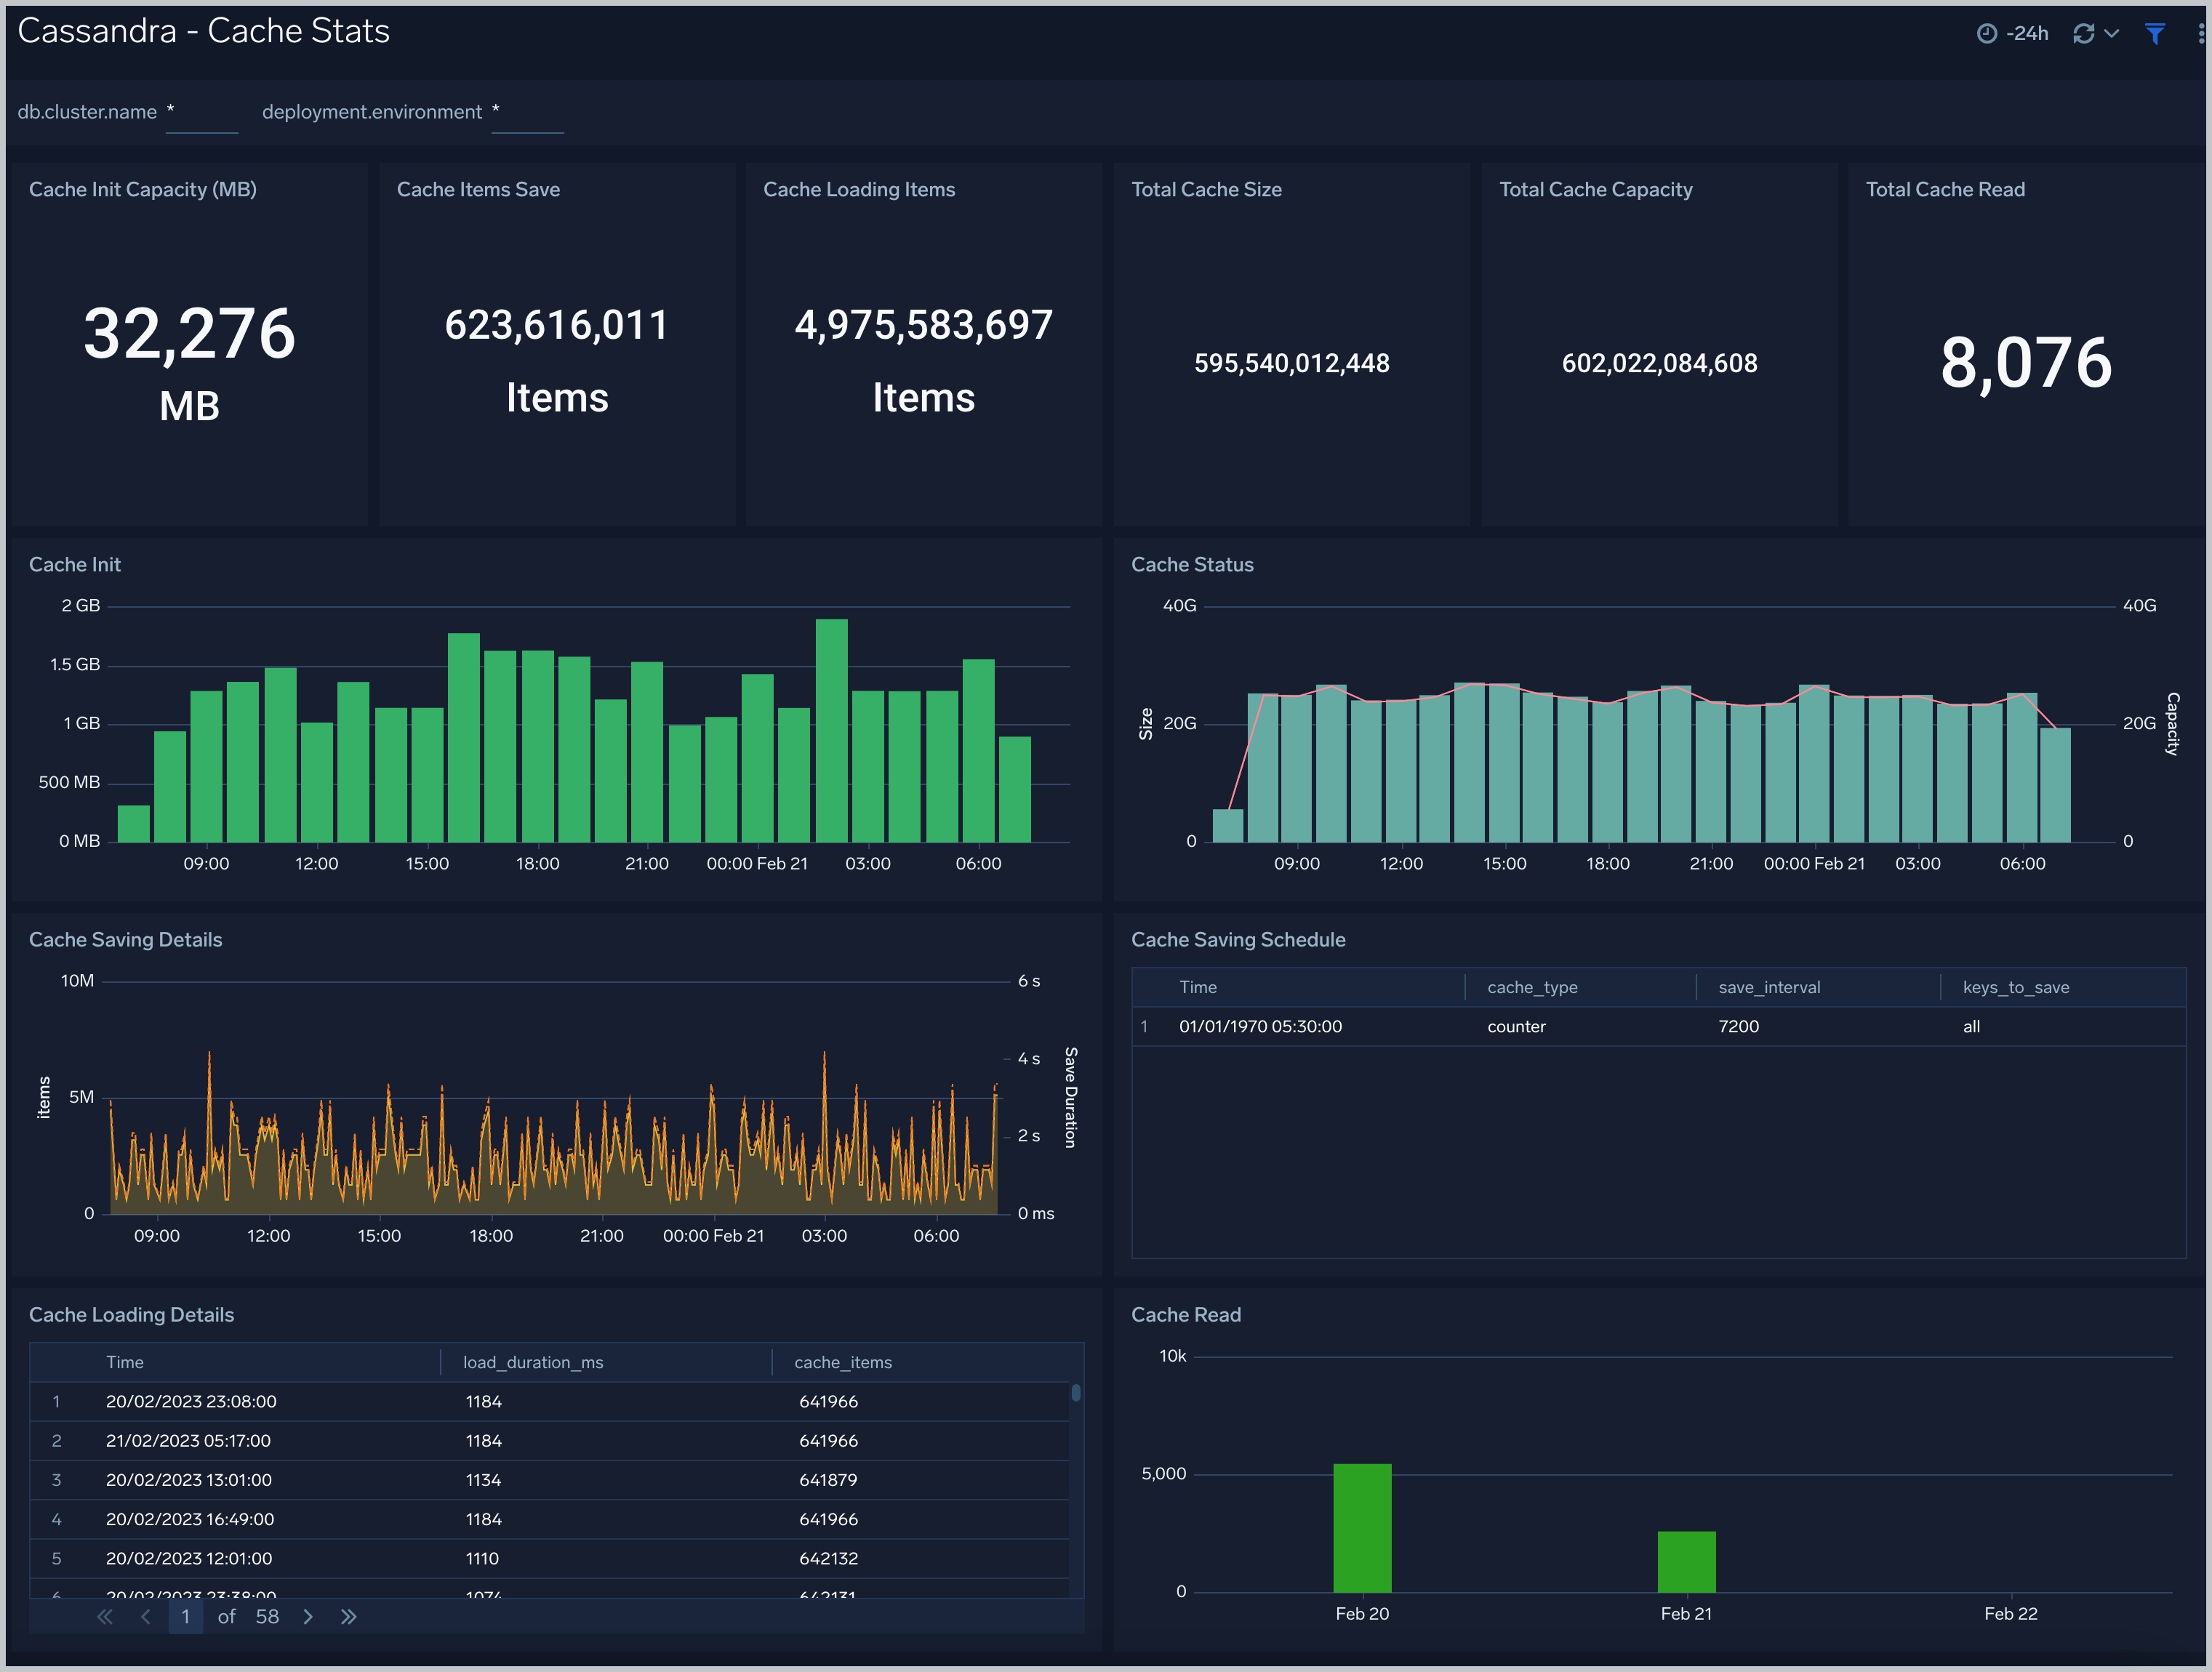Click the 602,022,084,608 value
2212x1672 pixels.
(1659, 363)
